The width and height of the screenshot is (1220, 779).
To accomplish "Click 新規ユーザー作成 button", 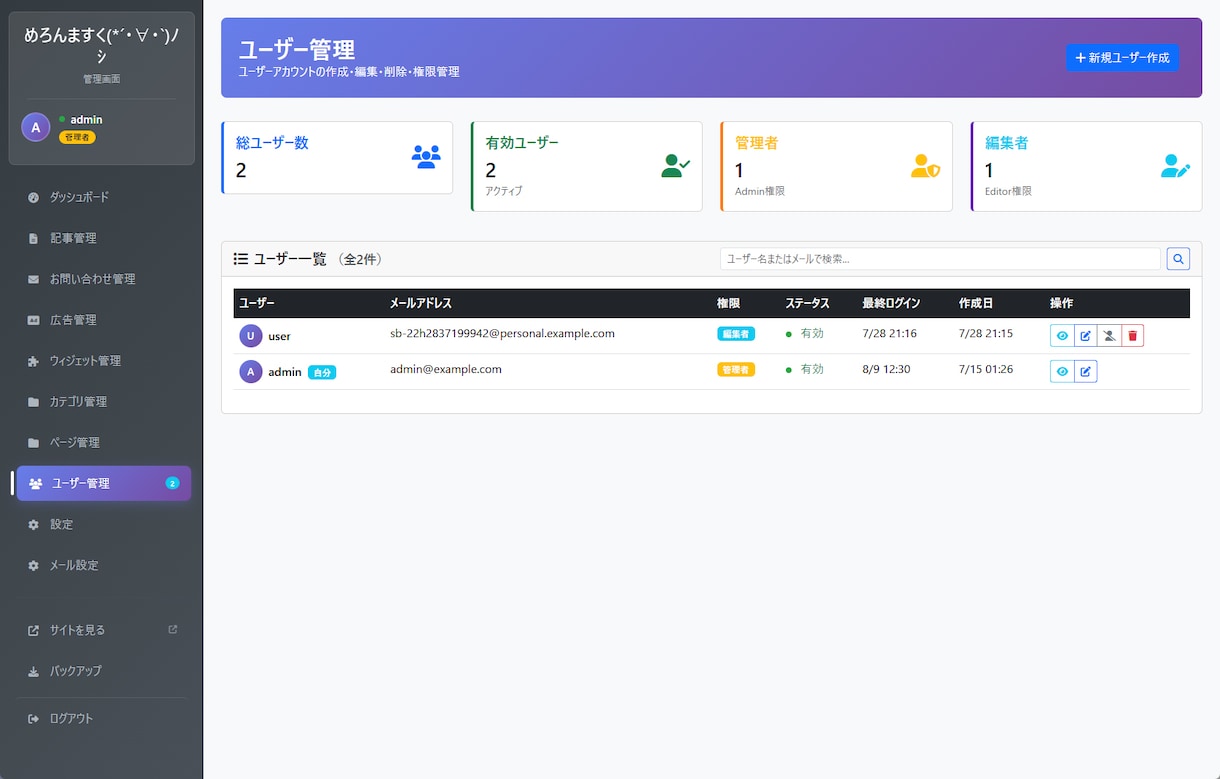I will pyautogui.click(x=1122, y=58).
